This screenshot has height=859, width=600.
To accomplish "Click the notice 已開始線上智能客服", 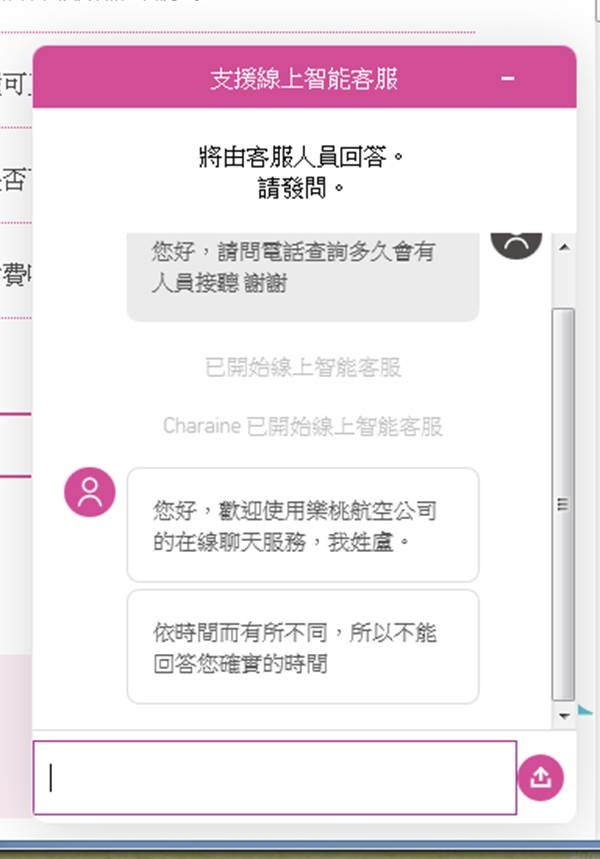I will [x=303, y=367].
